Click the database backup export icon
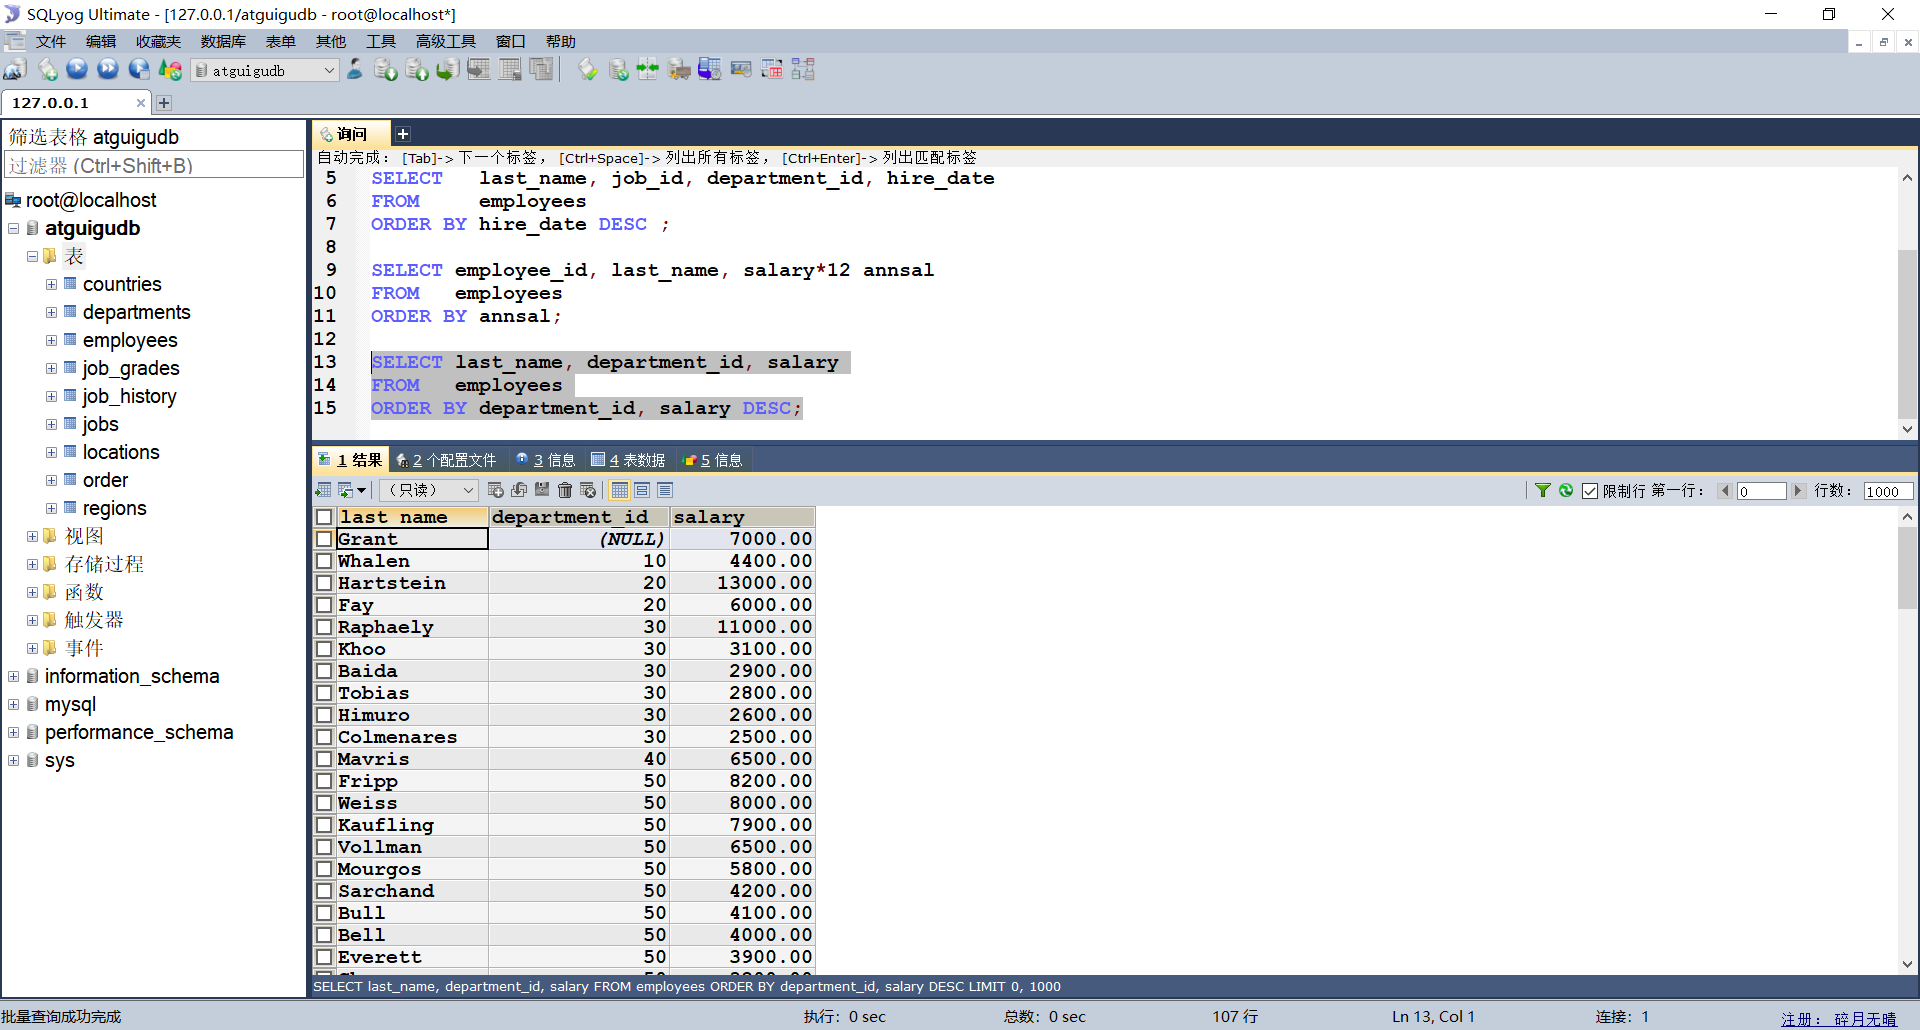Screen dimensions: 1920x1030 click(x=417, y=70)
